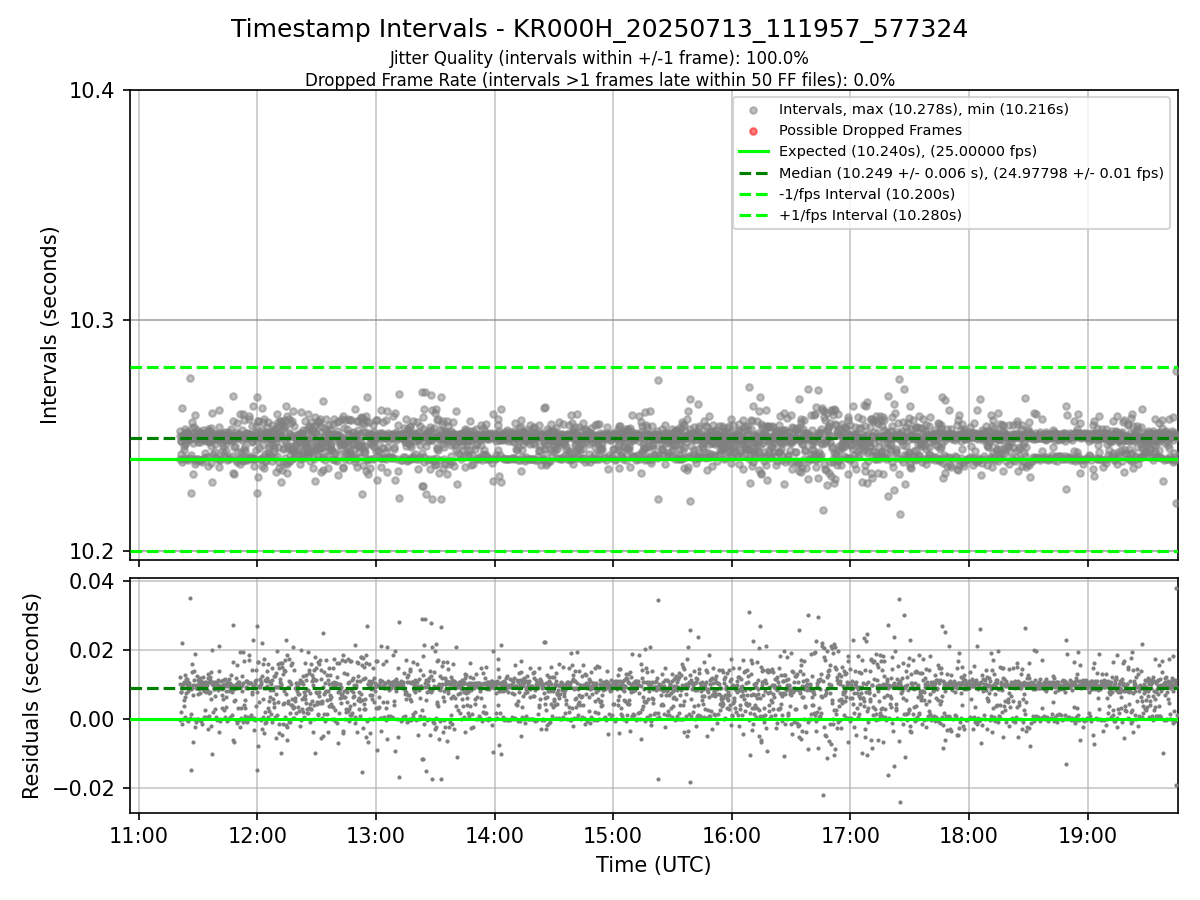Image resolution: width=1200 pixels, height=900 pixels.
Task: Click the 'Time (UTC)' x-axis label
Action: (653, 865)
